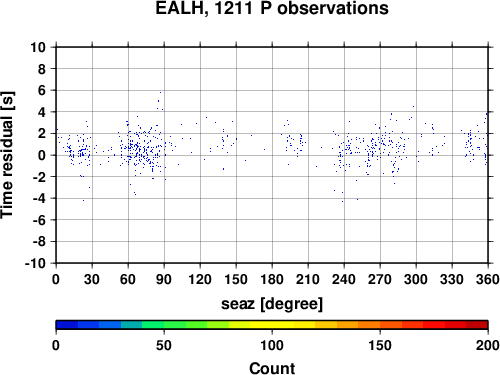The height and width of the screenshot is (375, 500).
Task: Click the colorbar tick label 150
Action: click(x=380, y=345)
